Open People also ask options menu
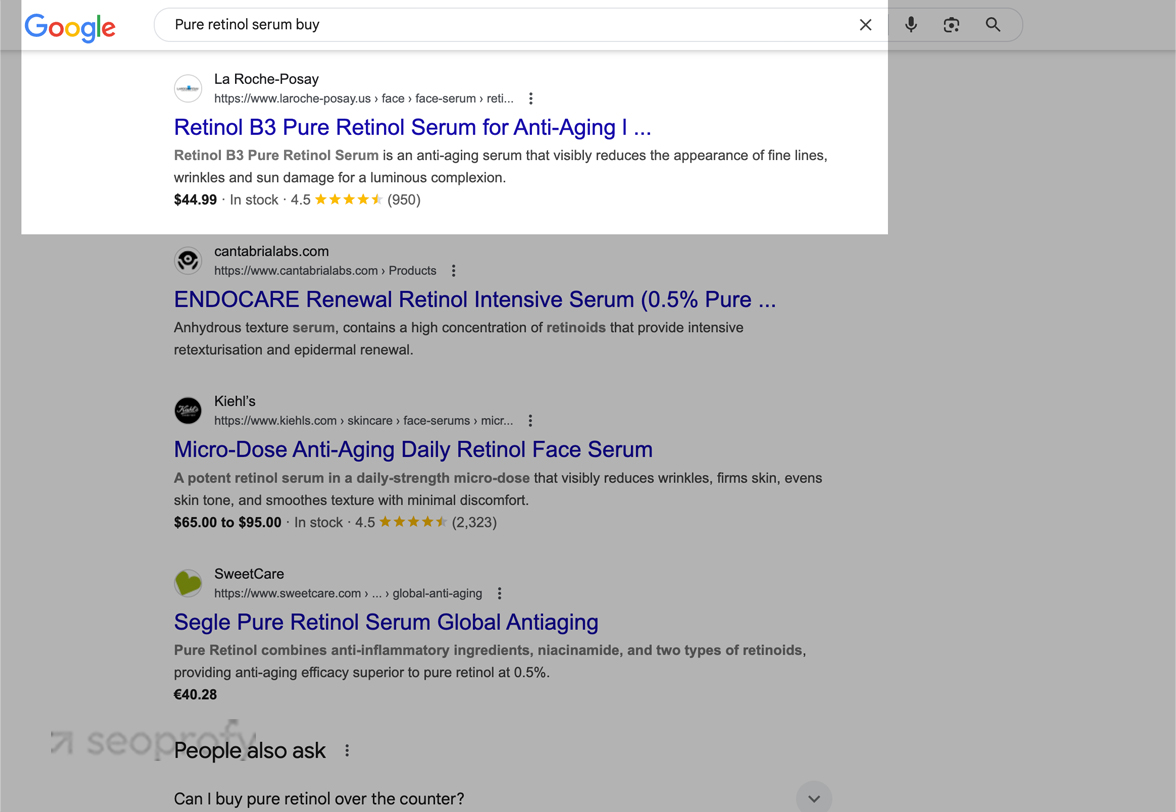Viewport: 1176px width, 812px height. click(x=346, y=751)
